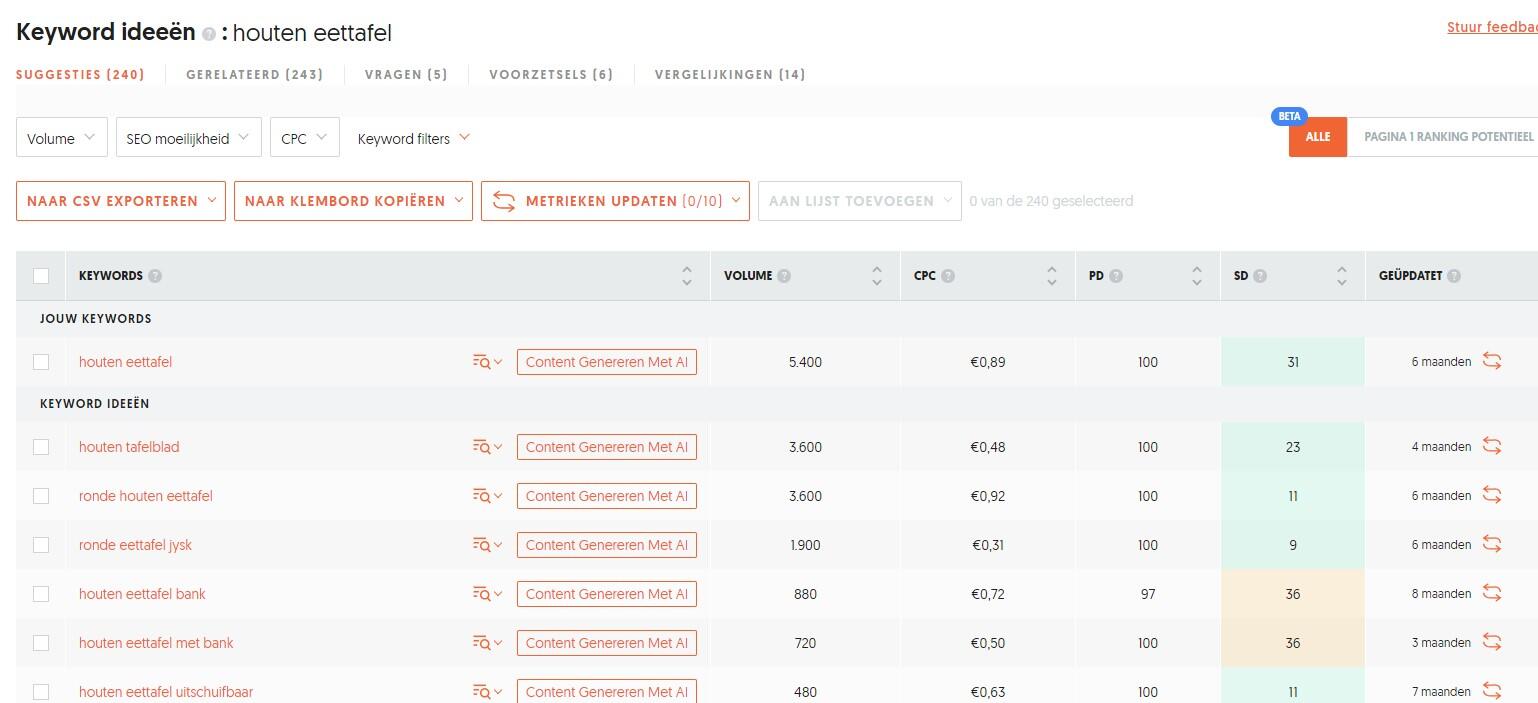The height and width of the screenshot is (703, 1538).
Task: Click Stuur feedback link
Action: (1492, 27)
